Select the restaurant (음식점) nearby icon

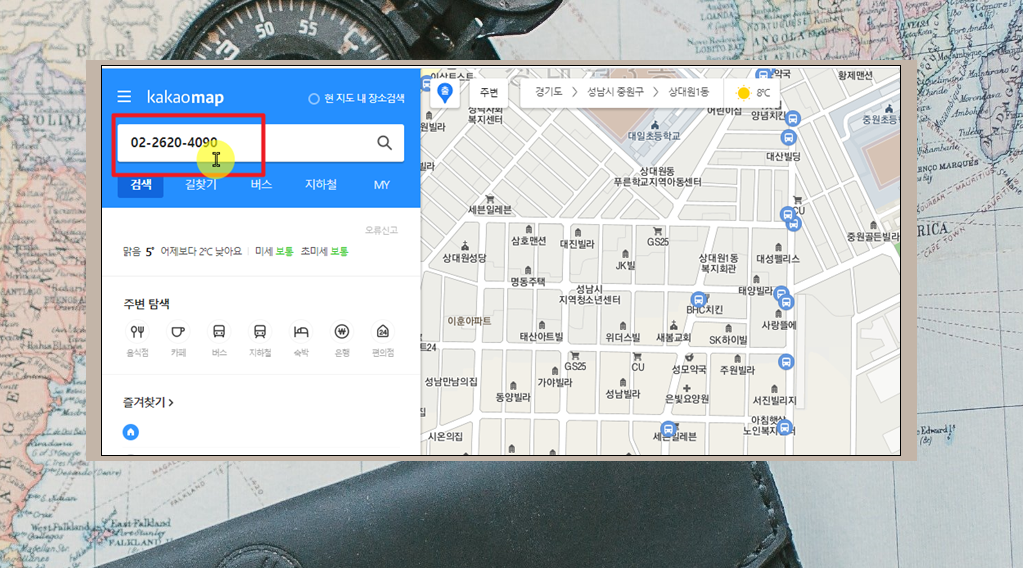point(137,332)
